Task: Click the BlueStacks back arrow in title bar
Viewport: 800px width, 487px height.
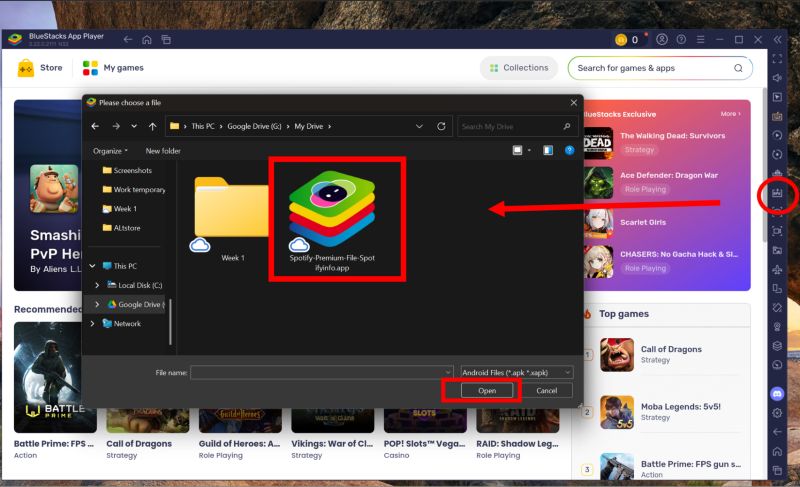Action: click(x=128, y=39)
